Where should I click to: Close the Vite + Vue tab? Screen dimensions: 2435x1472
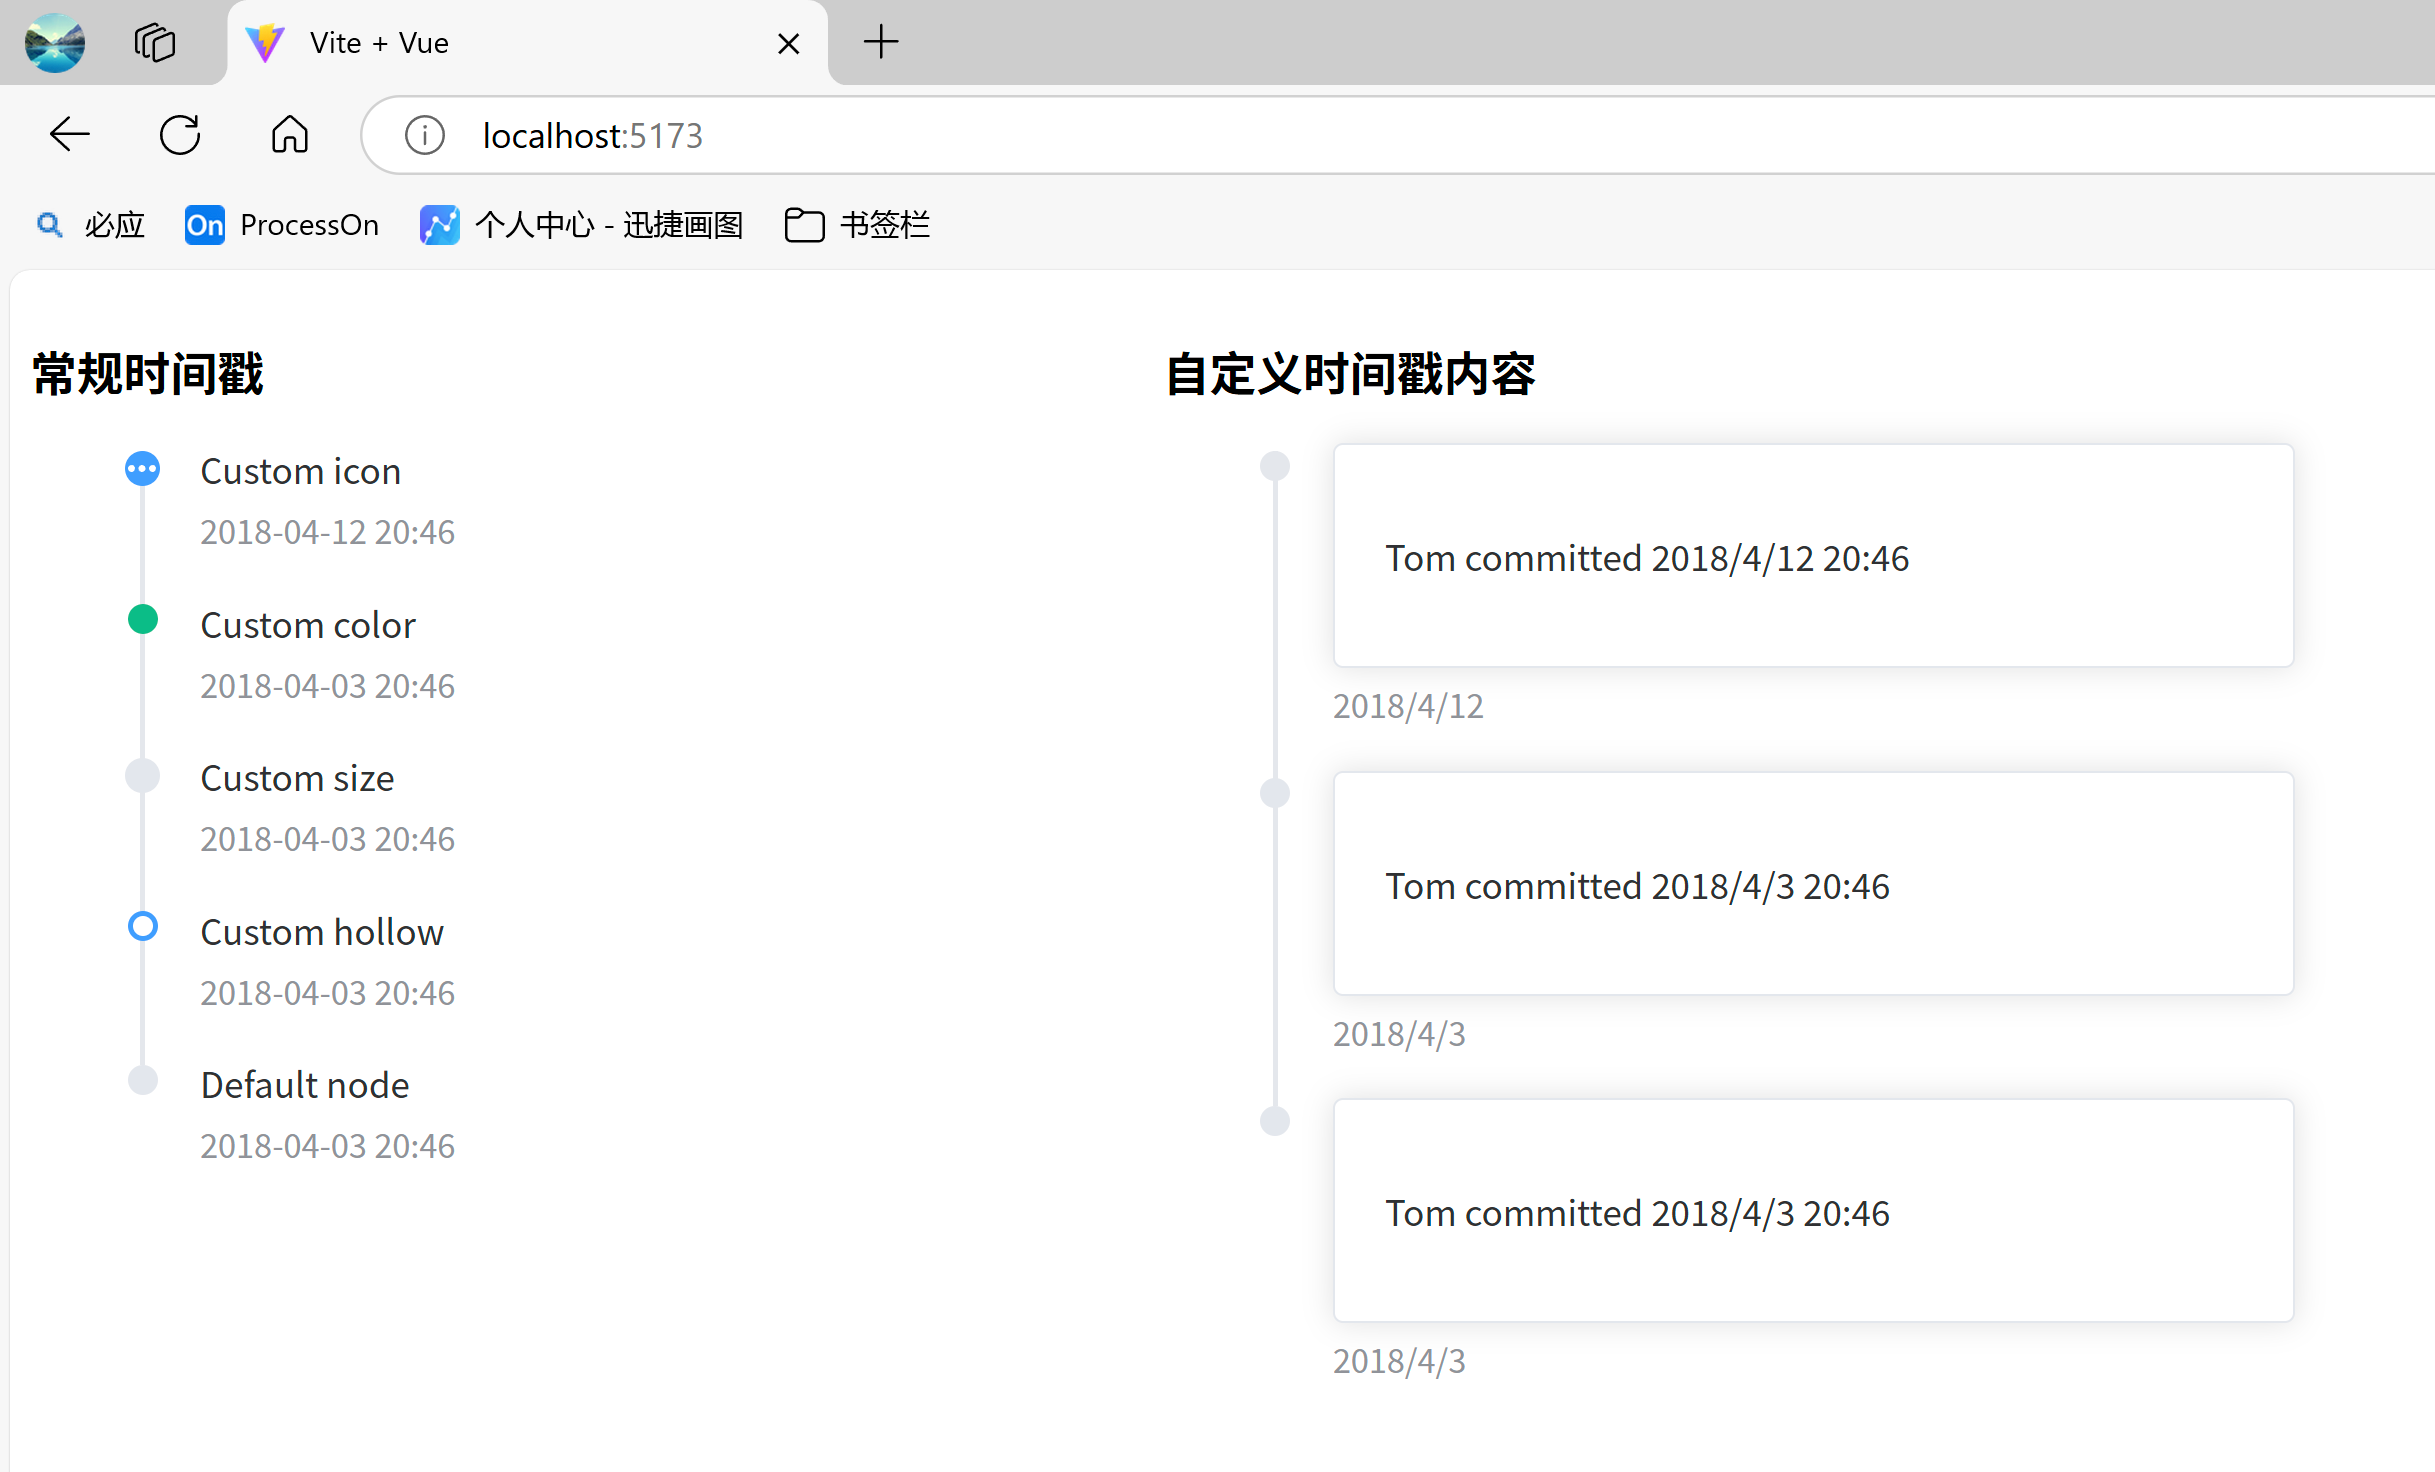788,44
